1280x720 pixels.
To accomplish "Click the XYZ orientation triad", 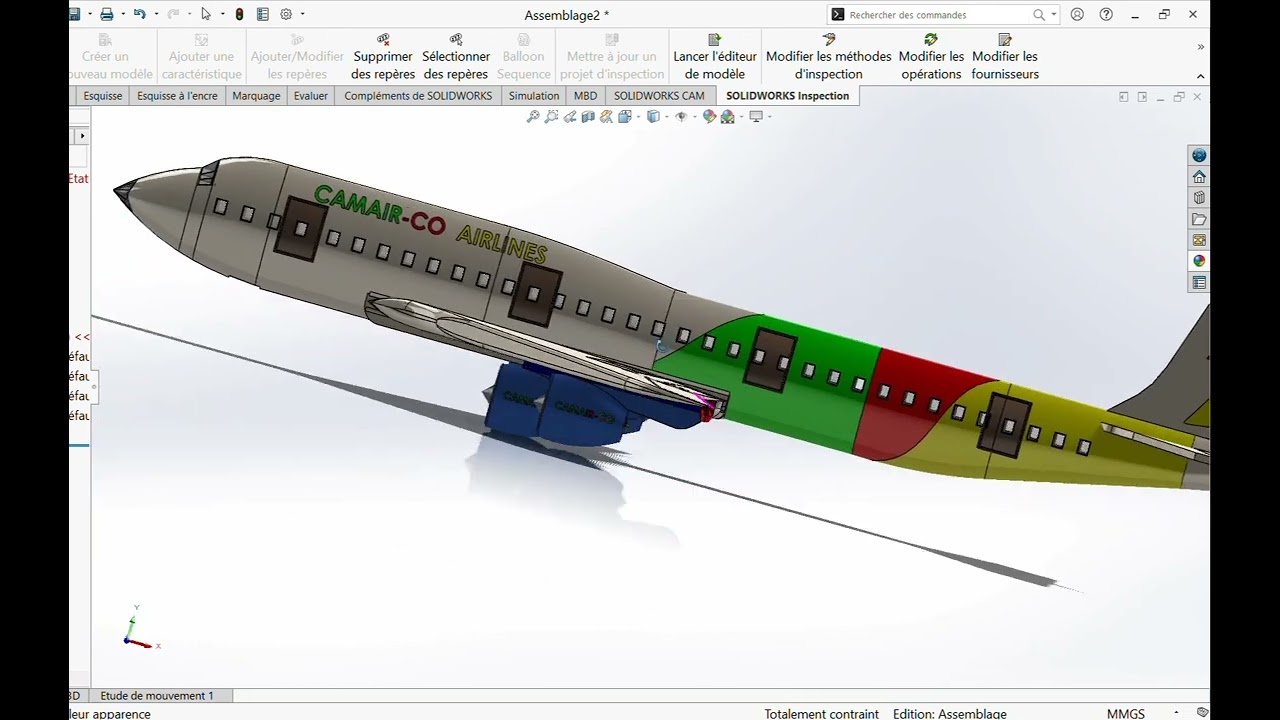I will (140, 630).
